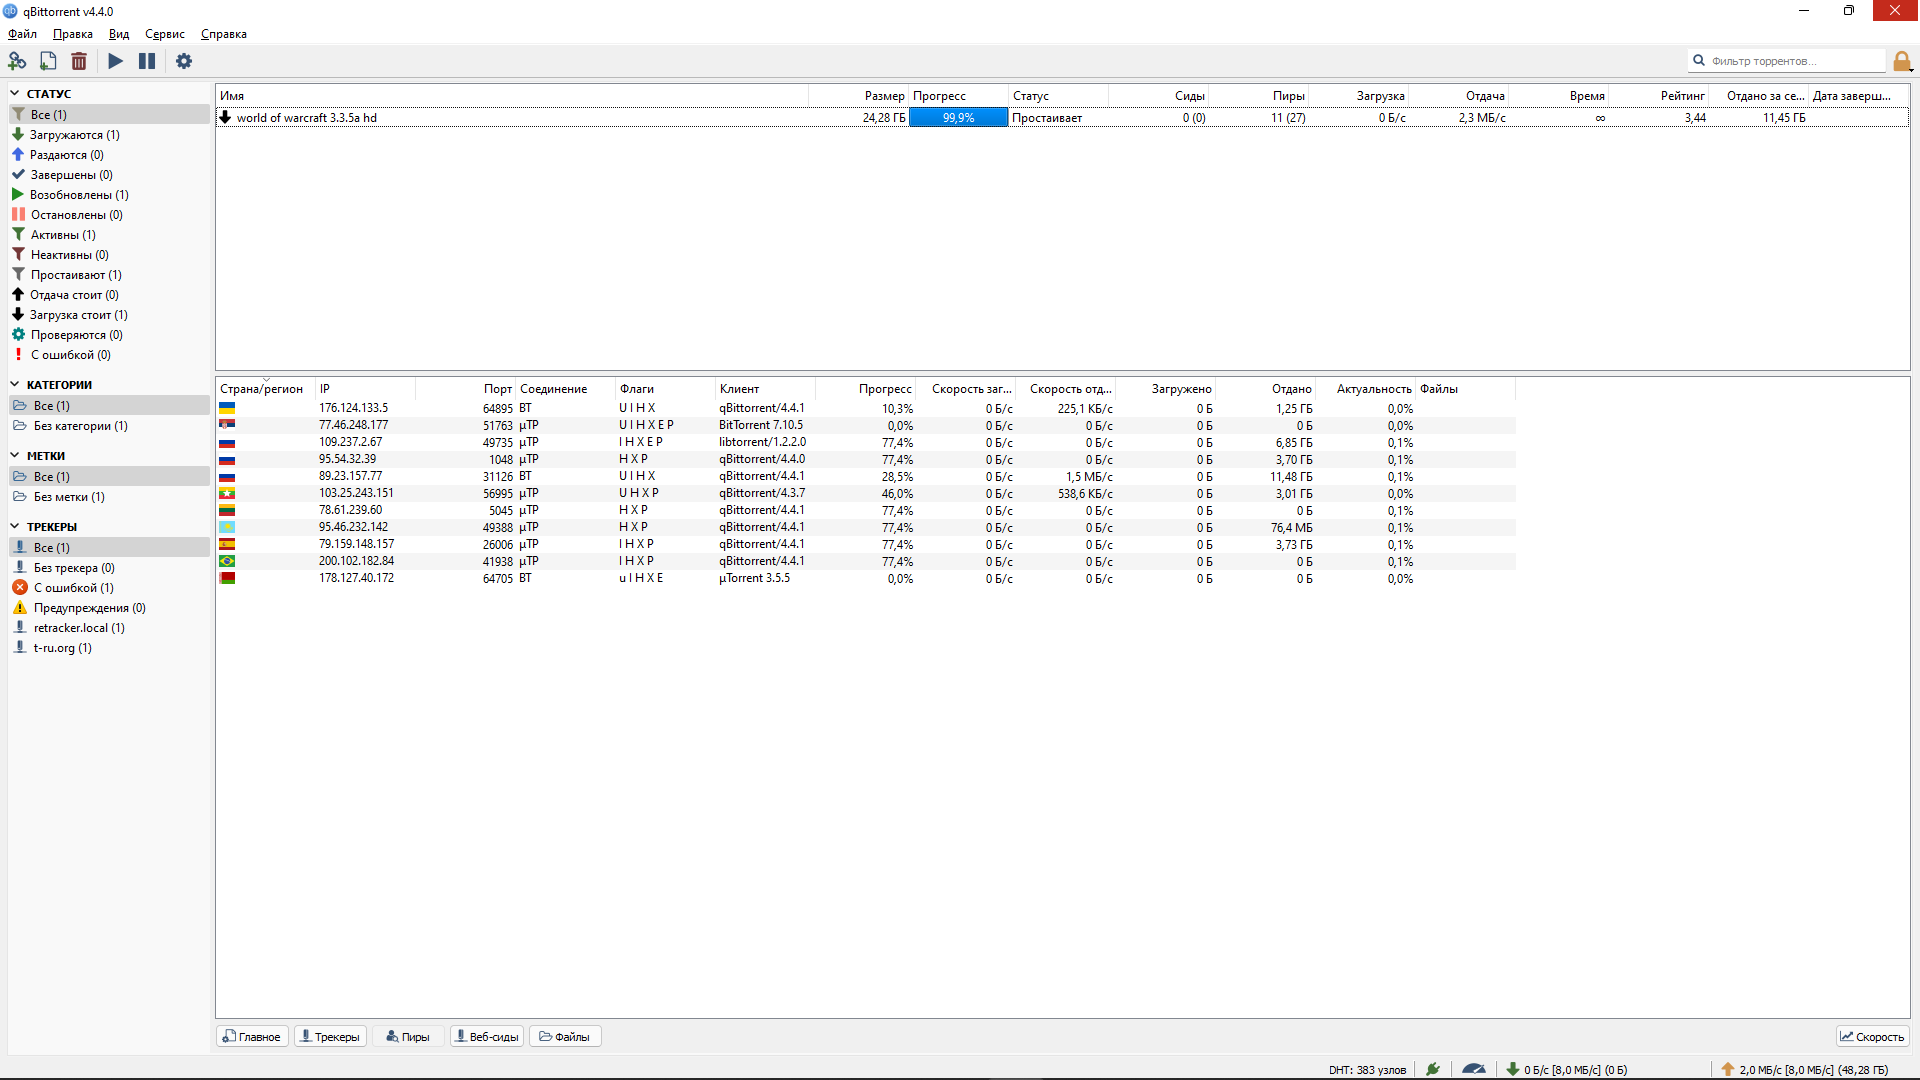This screenshot has width=1920, height=1080.
Task: Click the add torrent link toolbar icon
Action: coord(17,61)
